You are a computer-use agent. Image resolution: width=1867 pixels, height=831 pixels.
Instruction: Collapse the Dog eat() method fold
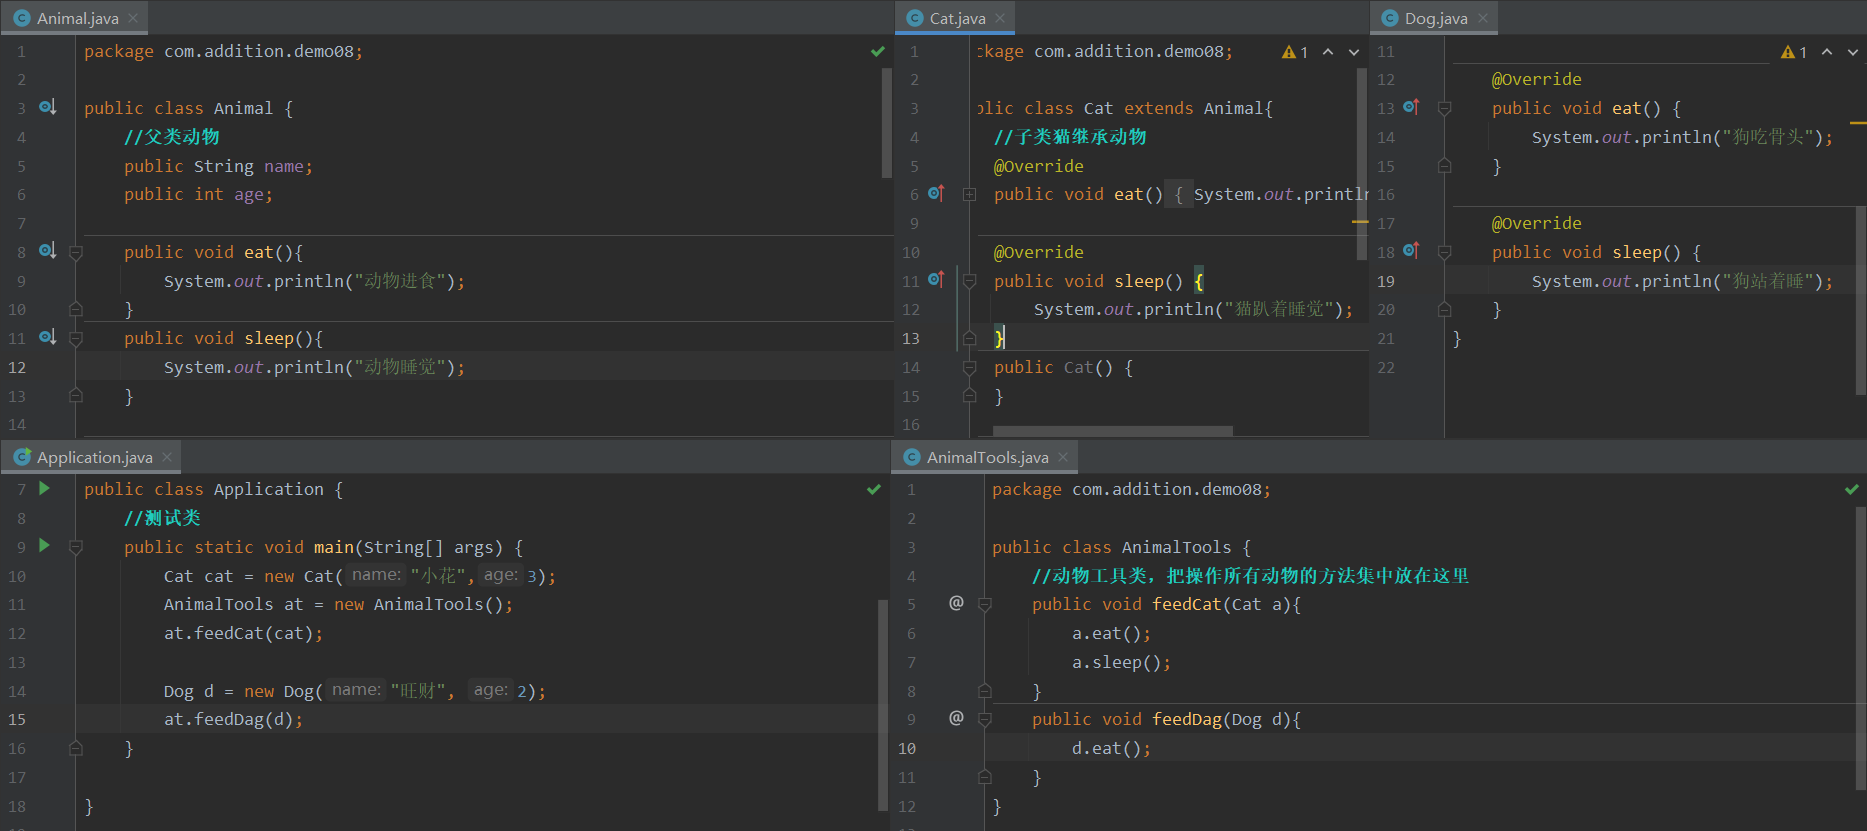coord(1445,109)
